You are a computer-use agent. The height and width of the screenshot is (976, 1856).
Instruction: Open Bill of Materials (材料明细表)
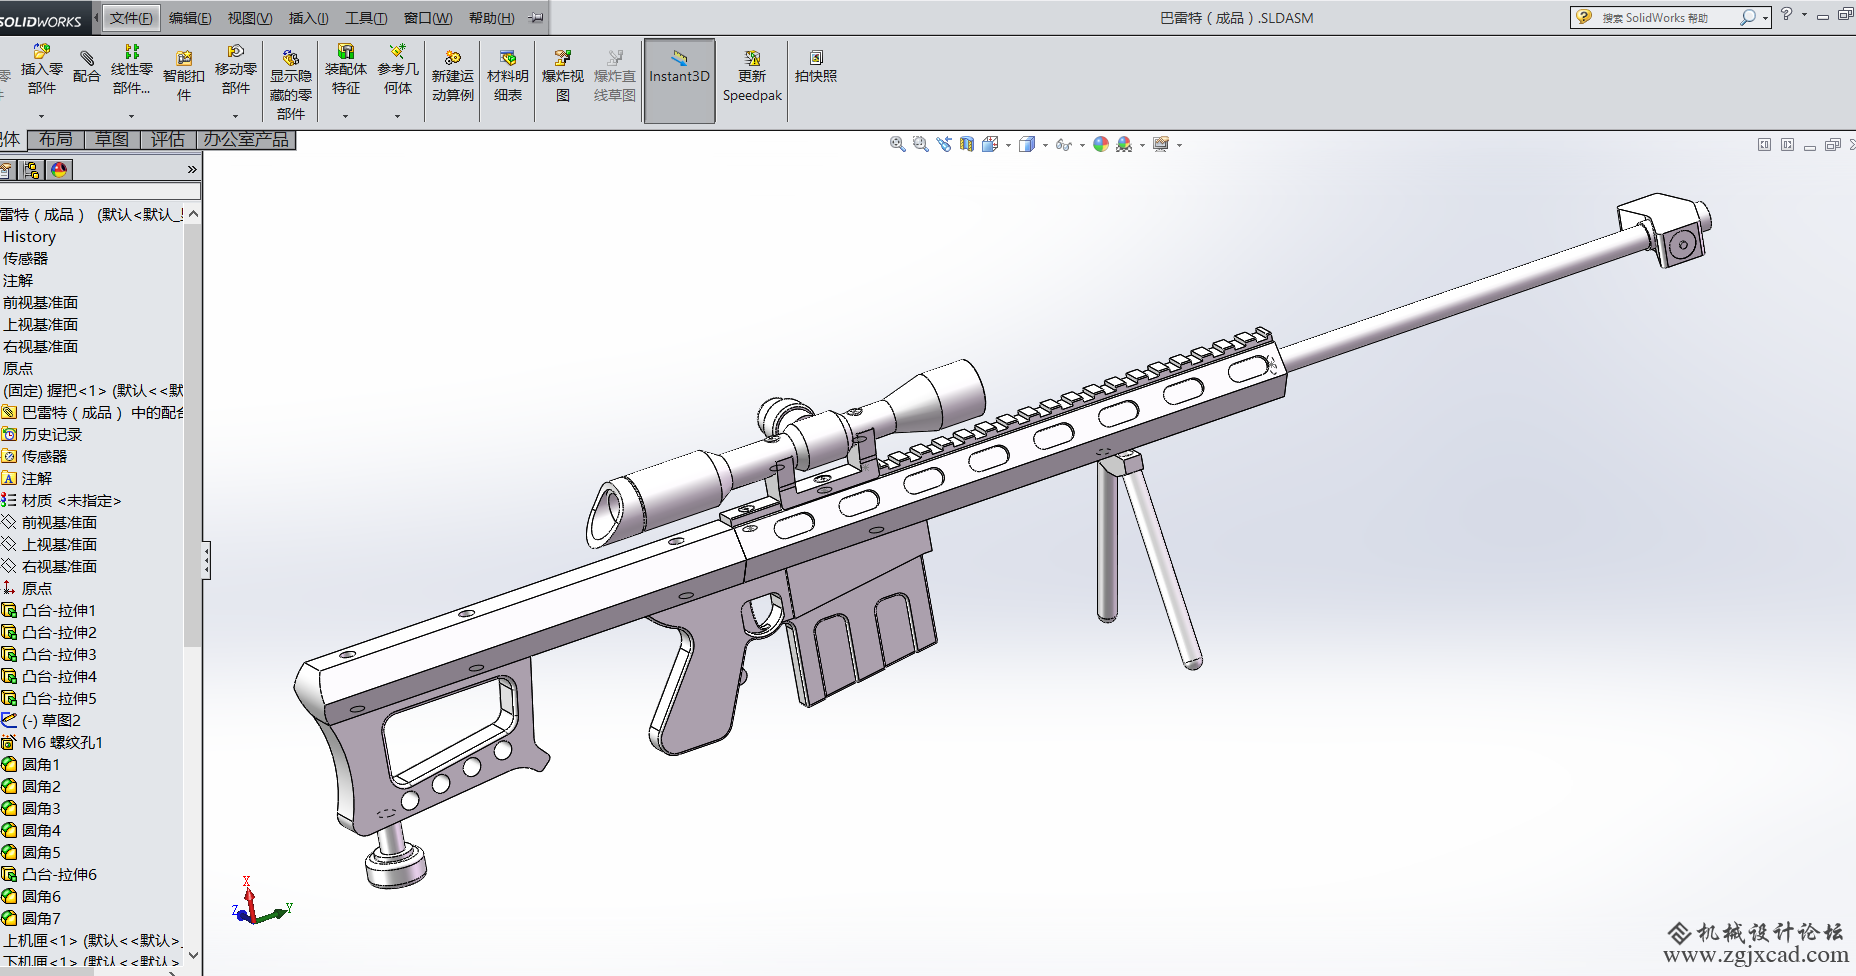(x=508, y=76)
